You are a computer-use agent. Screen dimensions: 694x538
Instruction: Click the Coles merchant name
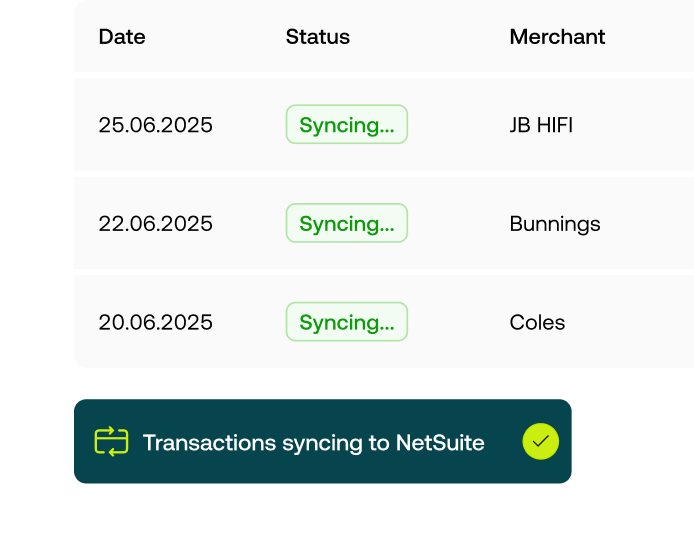pyautogui.click(x=537, y=322)
